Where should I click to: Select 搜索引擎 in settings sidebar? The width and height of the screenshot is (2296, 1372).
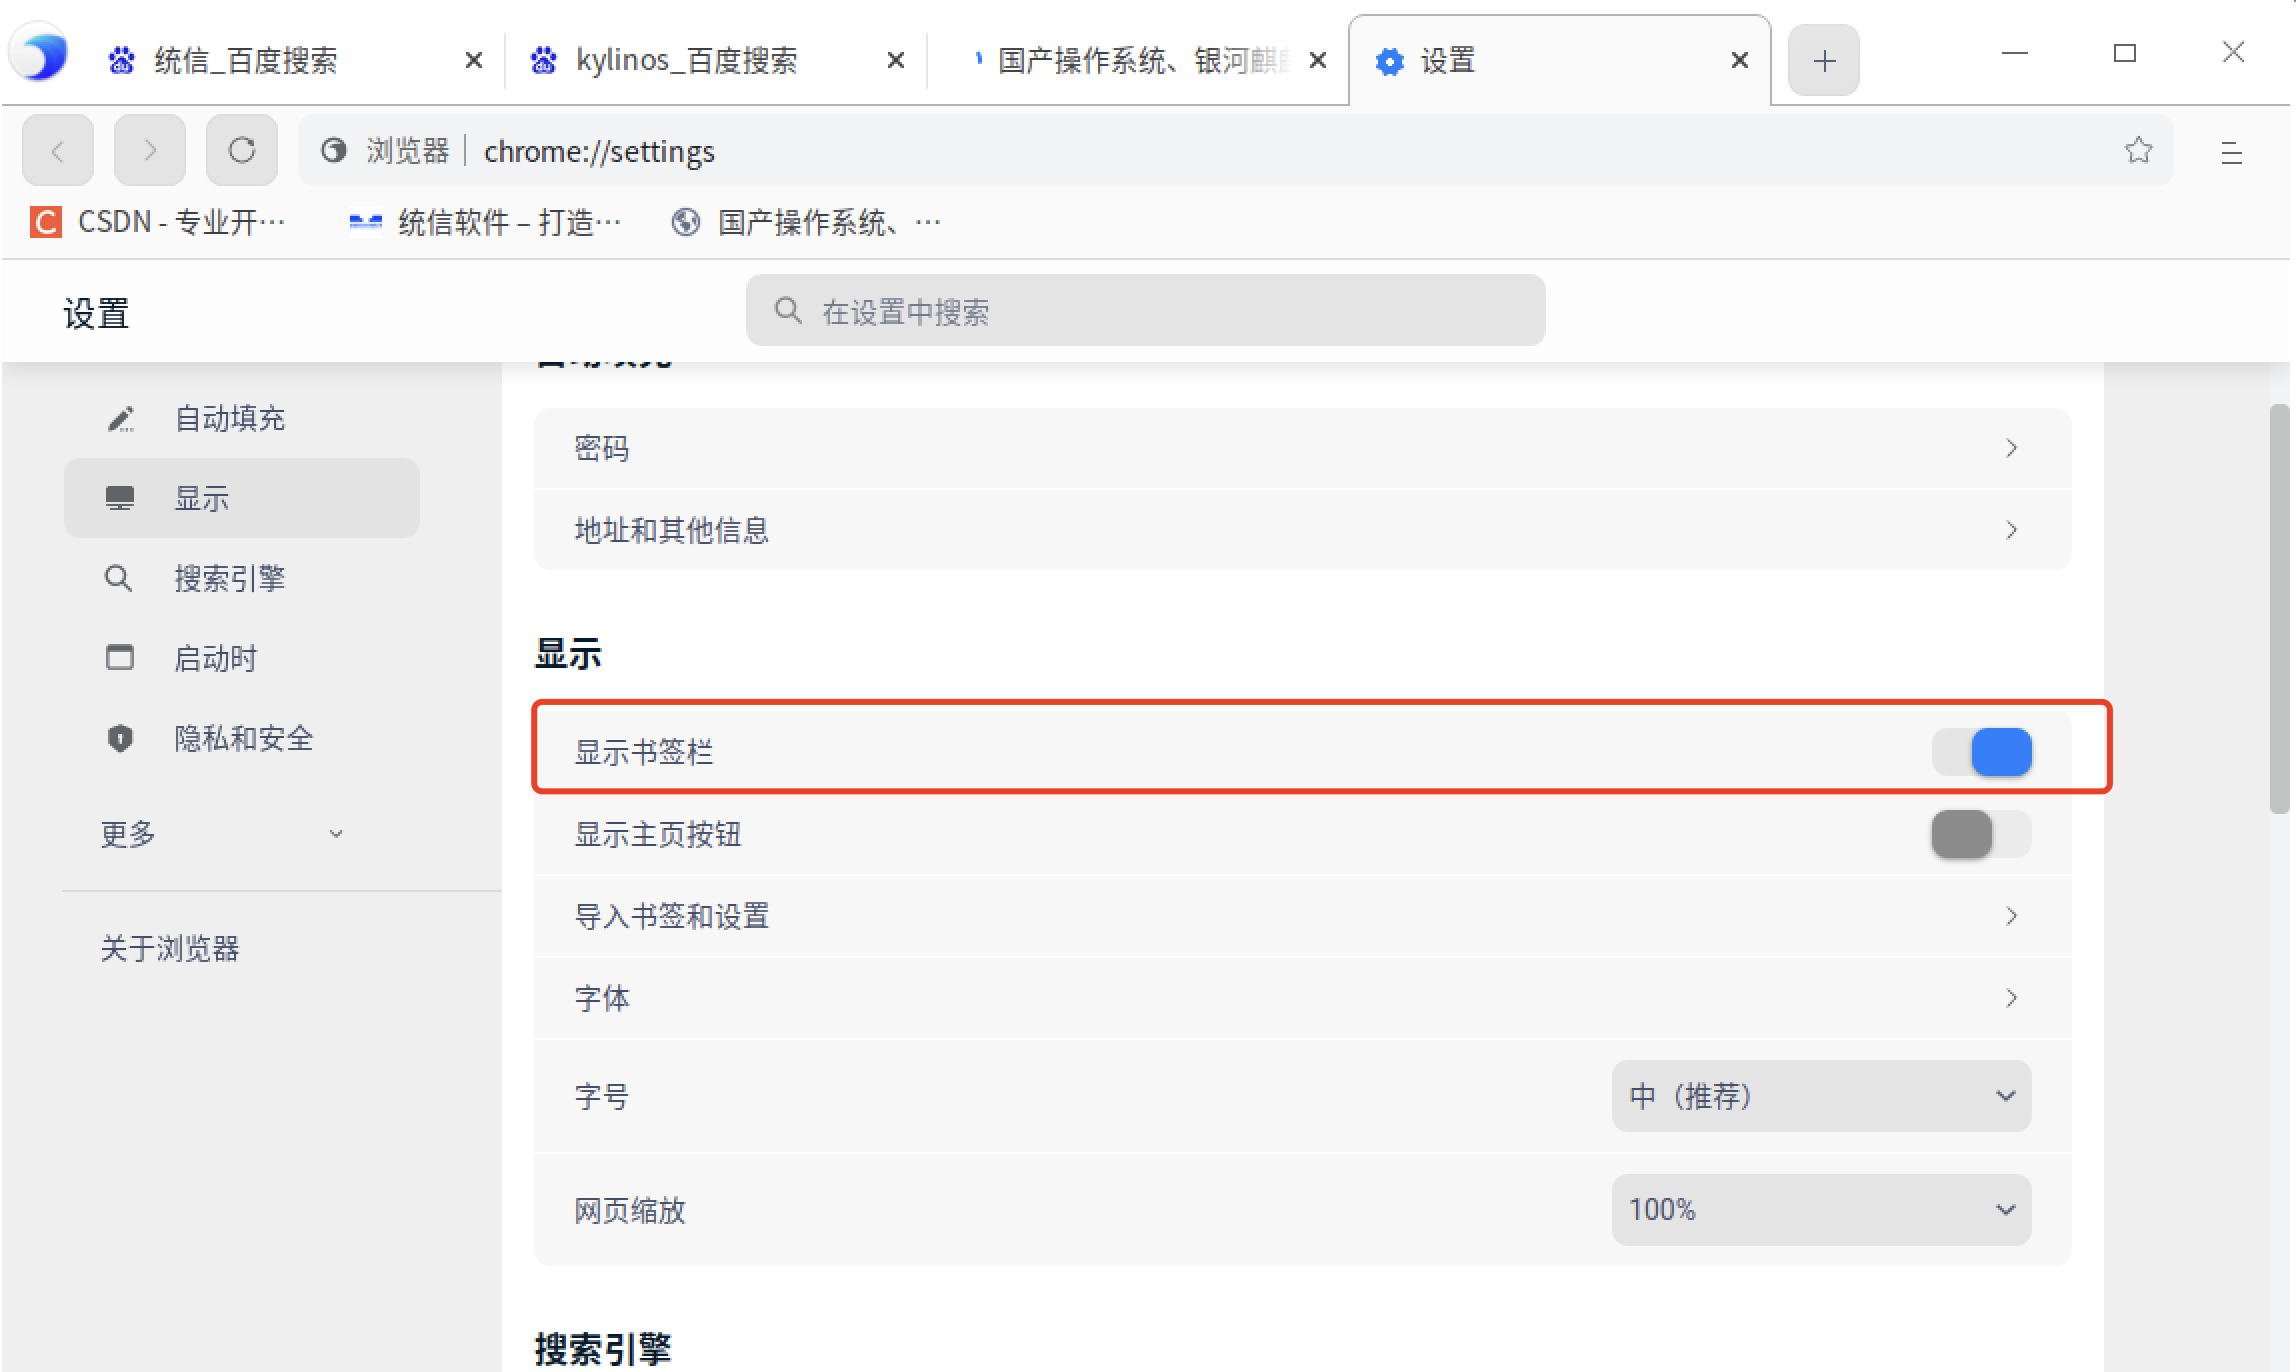[242, 578]
